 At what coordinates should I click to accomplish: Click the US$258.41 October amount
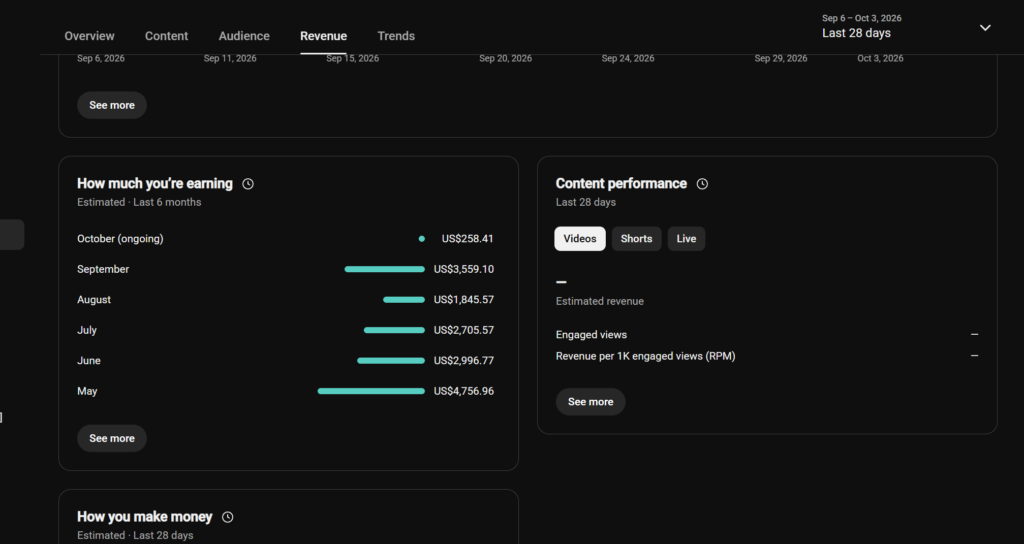(468, 239)
